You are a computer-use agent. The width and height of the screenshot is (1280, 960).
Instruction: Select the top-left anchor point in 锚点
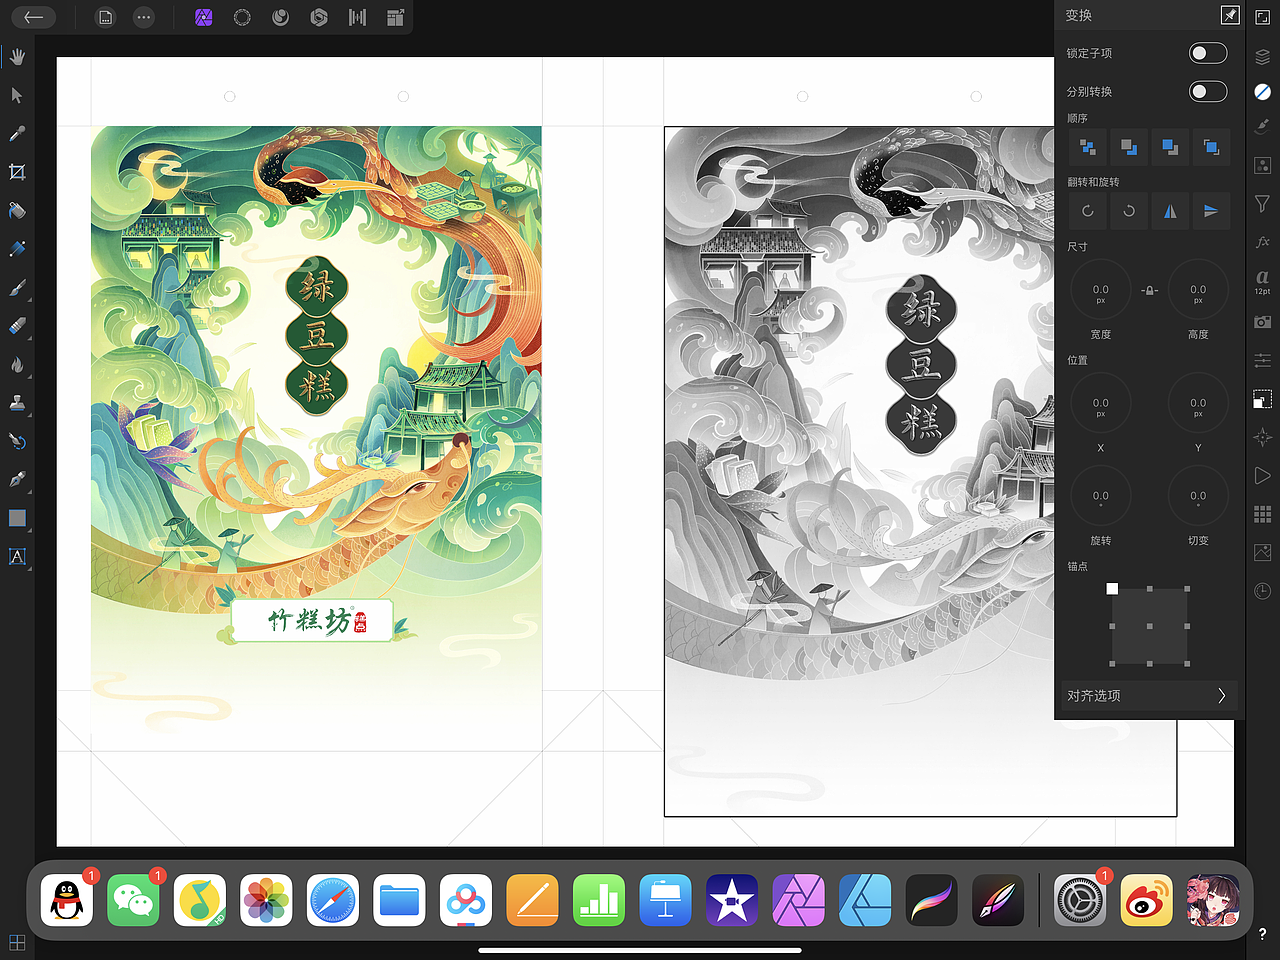[1112, 589]
